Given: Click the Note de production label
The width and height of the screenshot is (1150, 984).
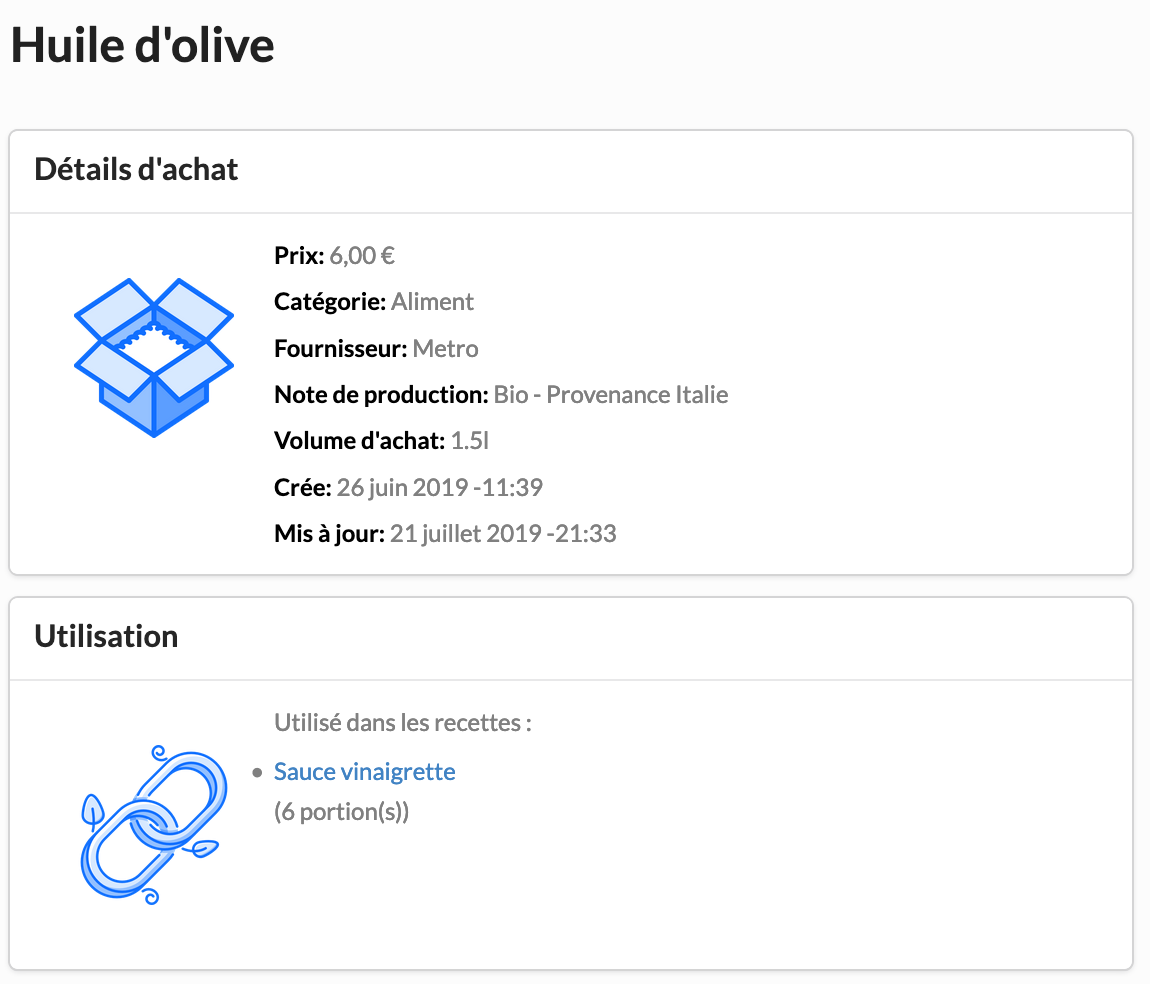Looking at the screenshot, I should pos(381,395).
